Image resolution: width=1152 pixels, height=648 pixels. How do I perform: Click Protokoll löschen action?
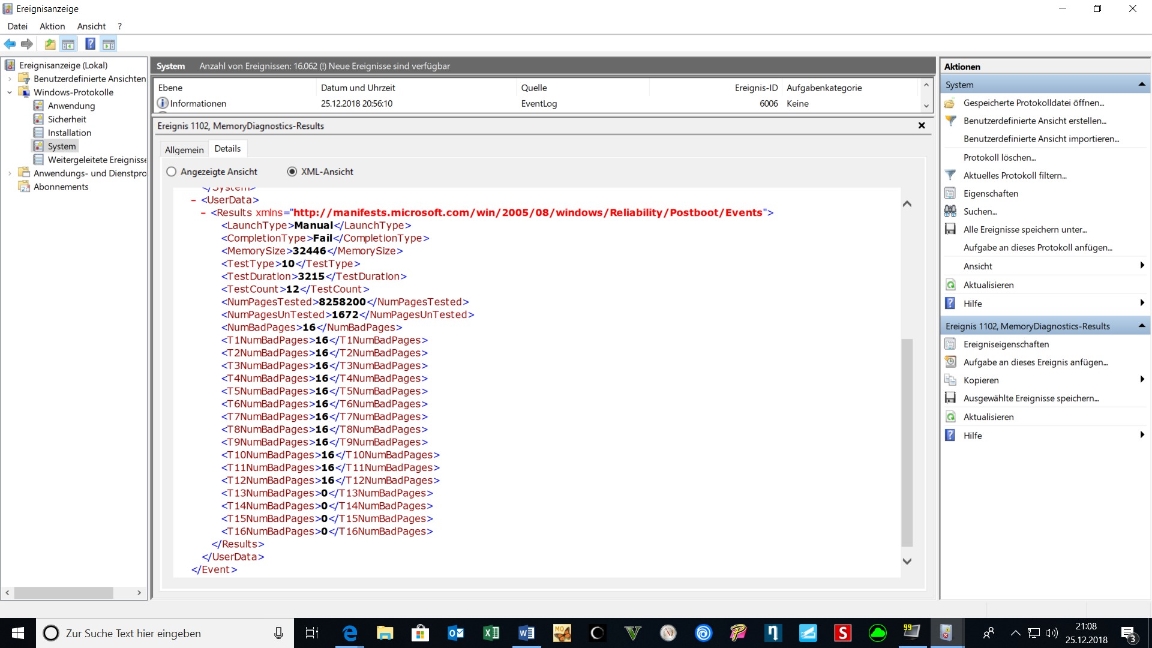click(x=999, y=157)
